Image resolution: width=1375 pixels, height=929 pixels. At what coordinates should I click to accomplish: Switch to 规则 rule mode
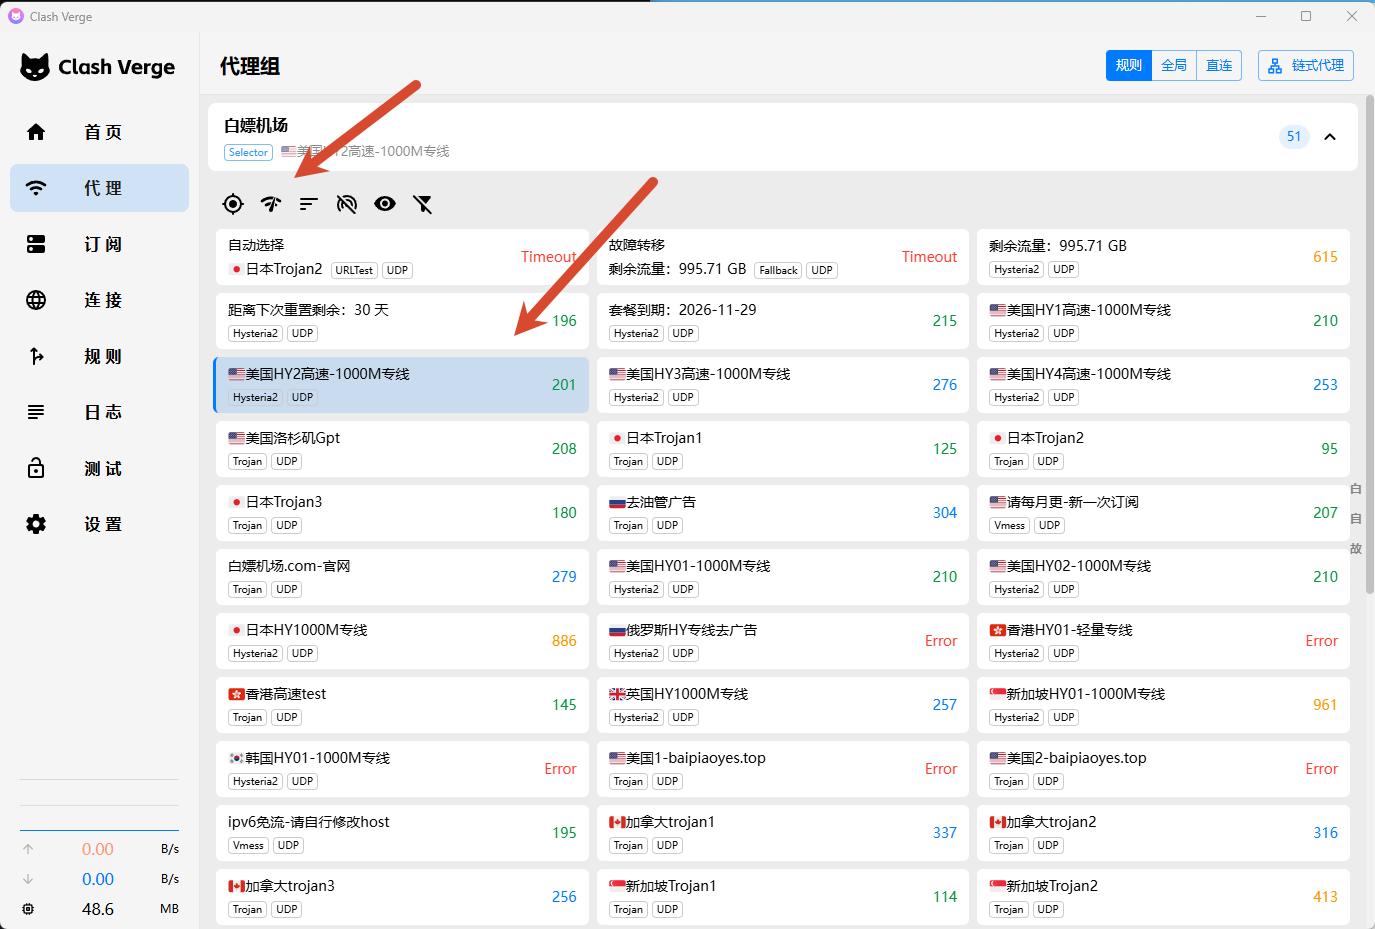point(1129,65)
